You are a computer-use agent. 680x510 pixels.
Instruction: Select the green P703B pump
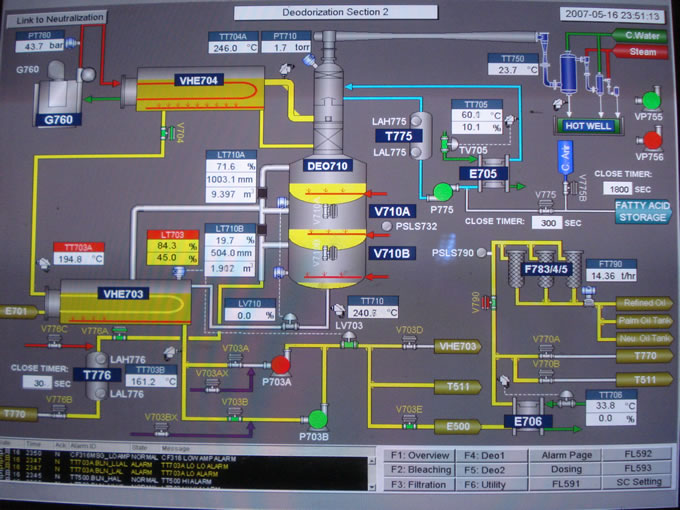pos(318,417)
